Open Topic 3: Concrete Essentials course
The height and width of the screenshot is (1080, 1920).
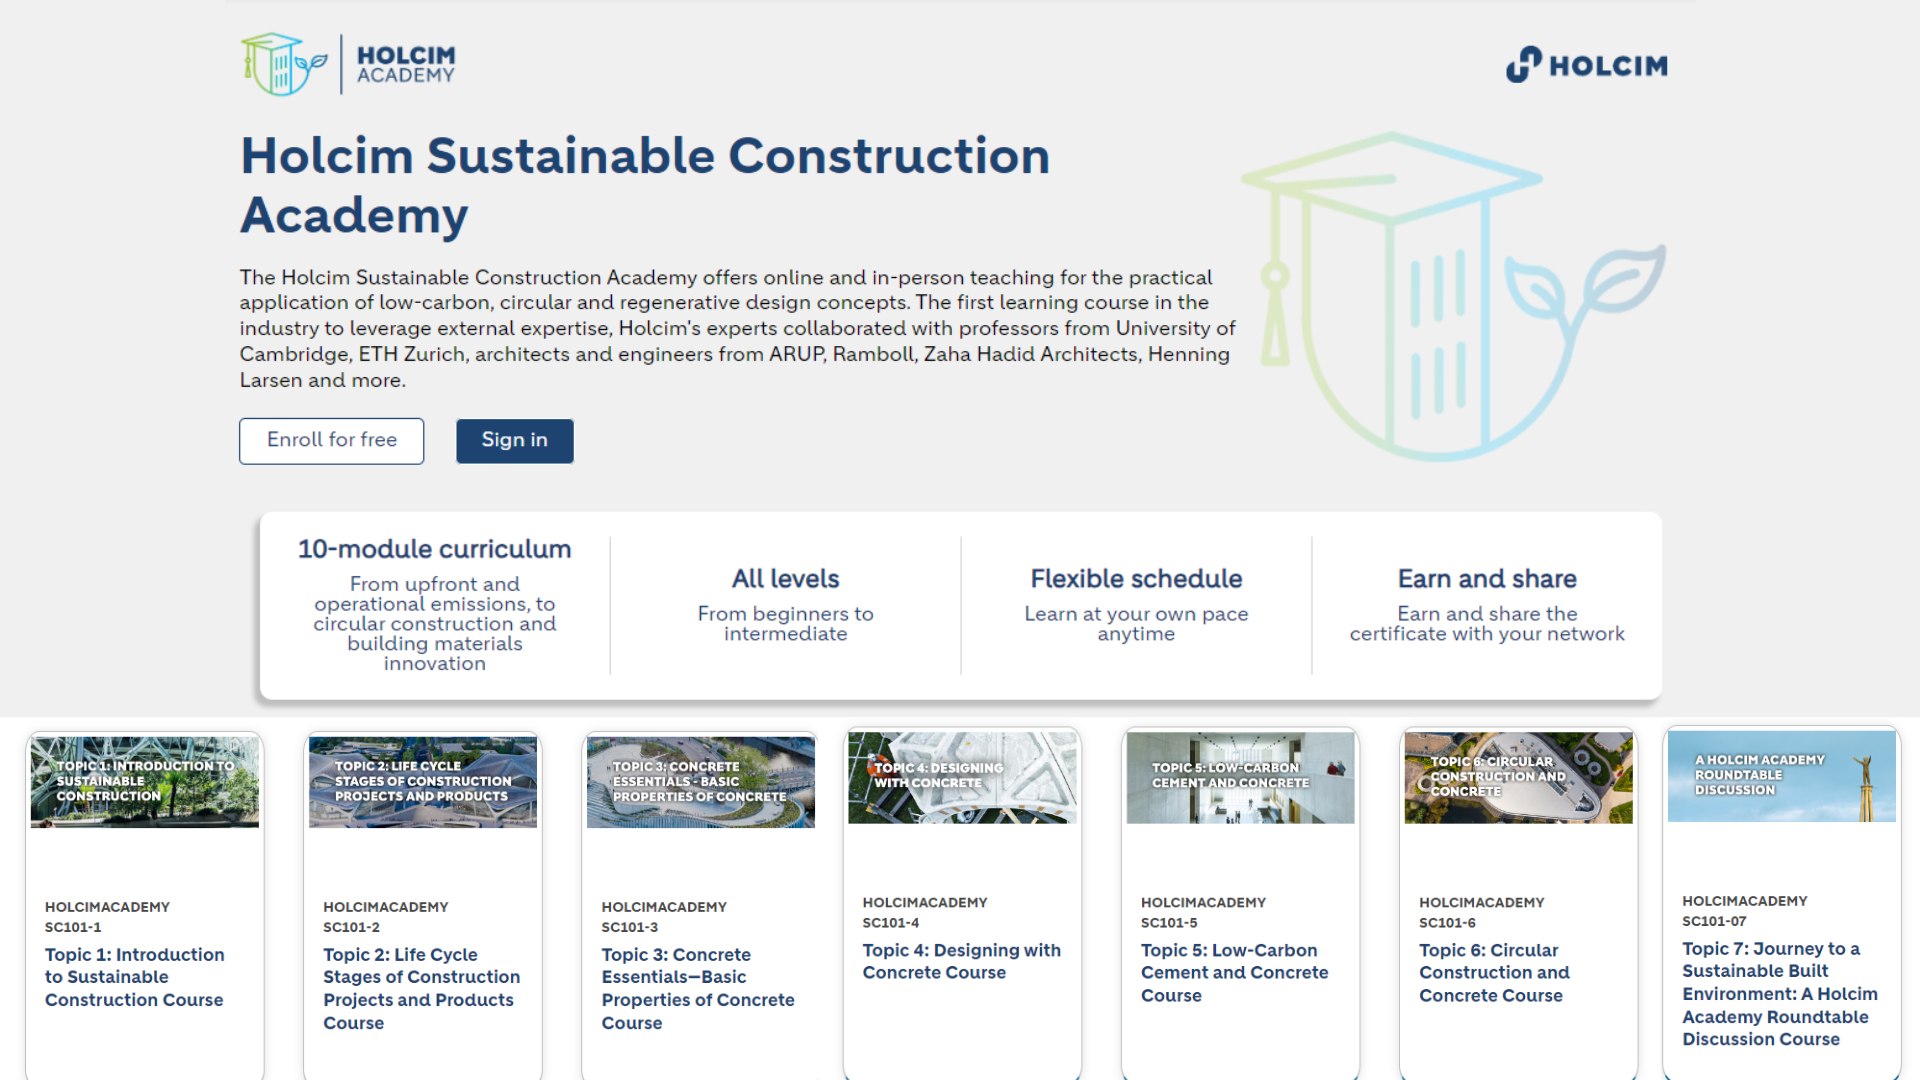[698, 989]
